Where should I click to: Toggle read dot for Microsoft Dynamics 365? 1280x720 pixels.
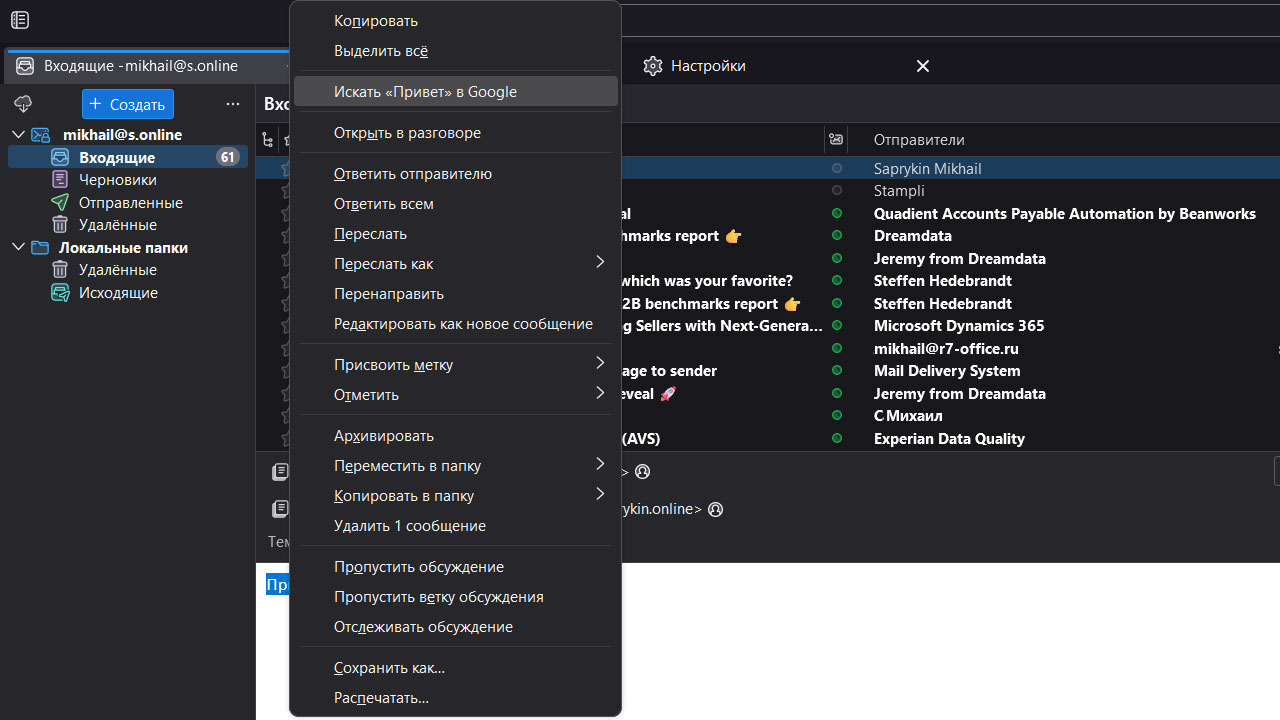pos(837,326)
